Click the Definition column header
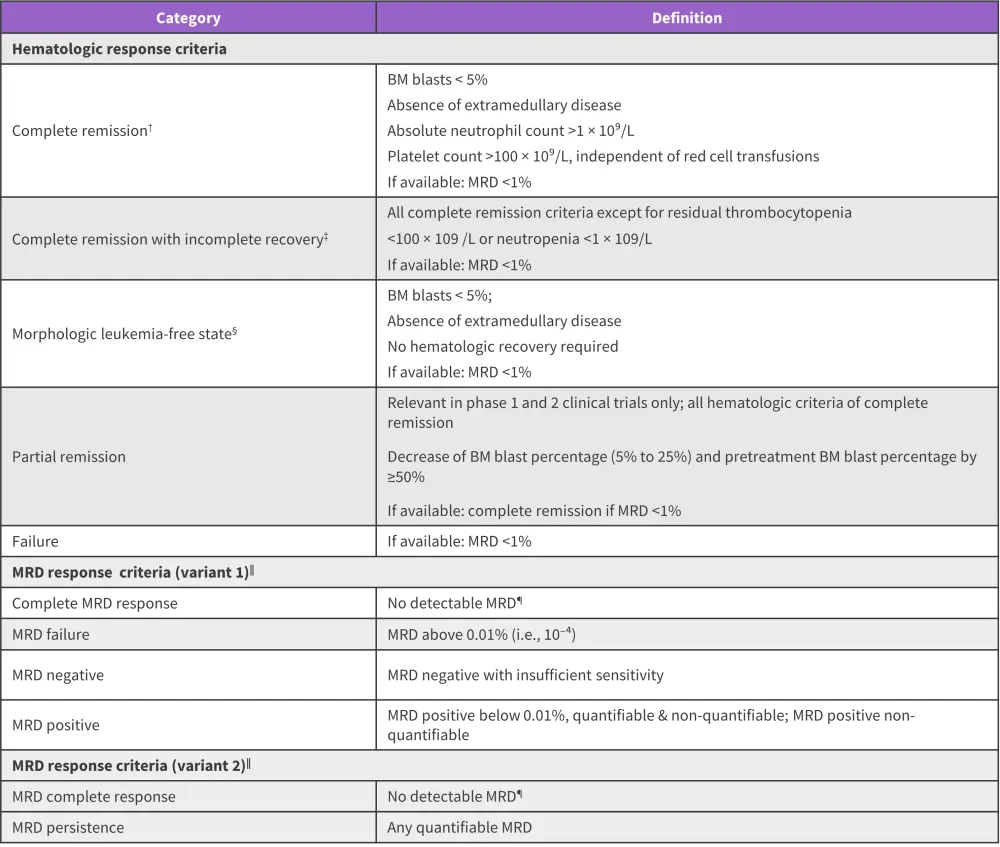Screen dimensions: 1000x847 click(686, 18)
